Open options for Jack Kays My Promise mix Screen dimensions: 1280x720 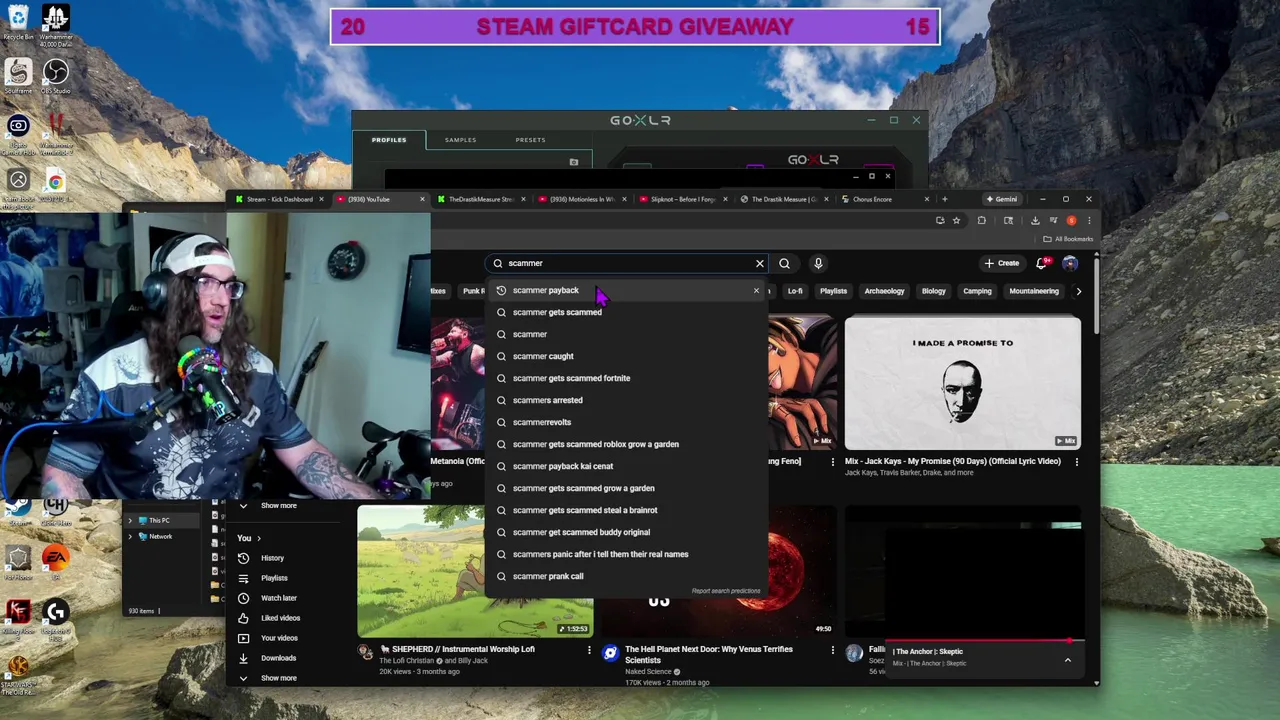[x=1076, y=462]
